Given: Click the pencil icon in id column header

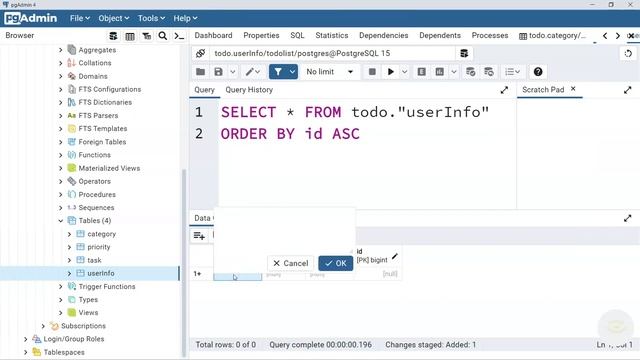Looking at the screenshot, I should point(395,256).
